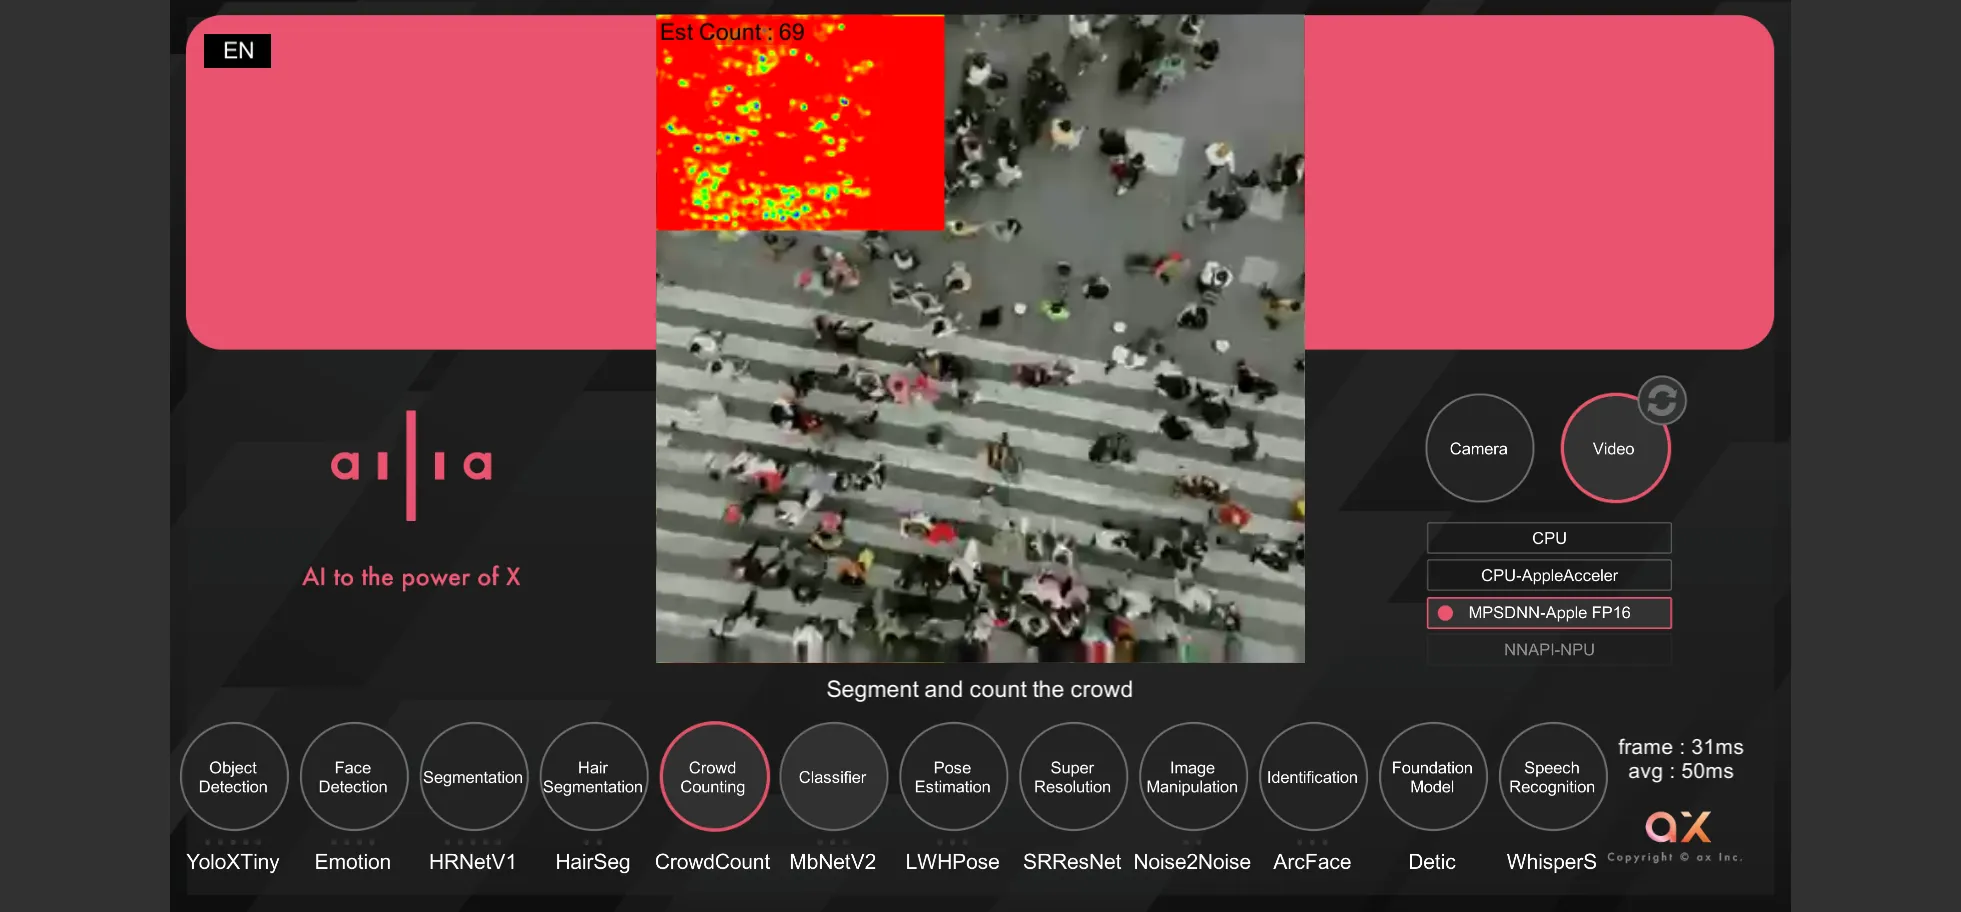Select NNAPI-NPU backend
Viewport: 1961px width, 912px height.
point(1549,650)
